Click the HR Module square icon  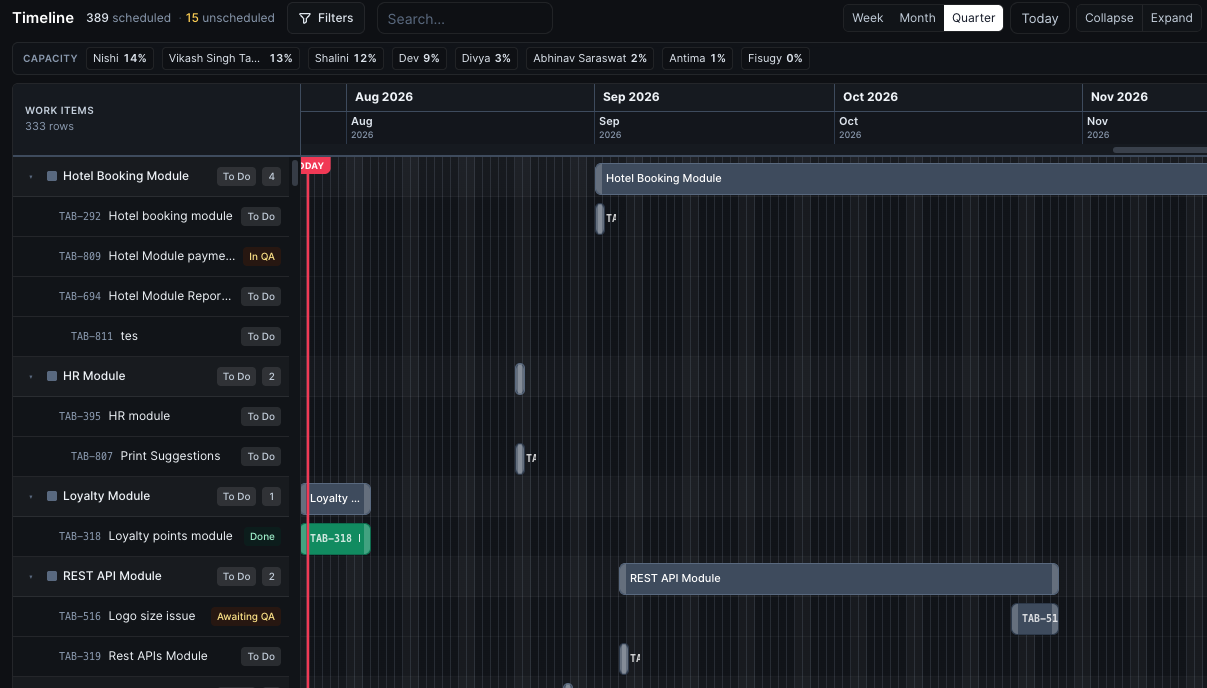(52, 376)
